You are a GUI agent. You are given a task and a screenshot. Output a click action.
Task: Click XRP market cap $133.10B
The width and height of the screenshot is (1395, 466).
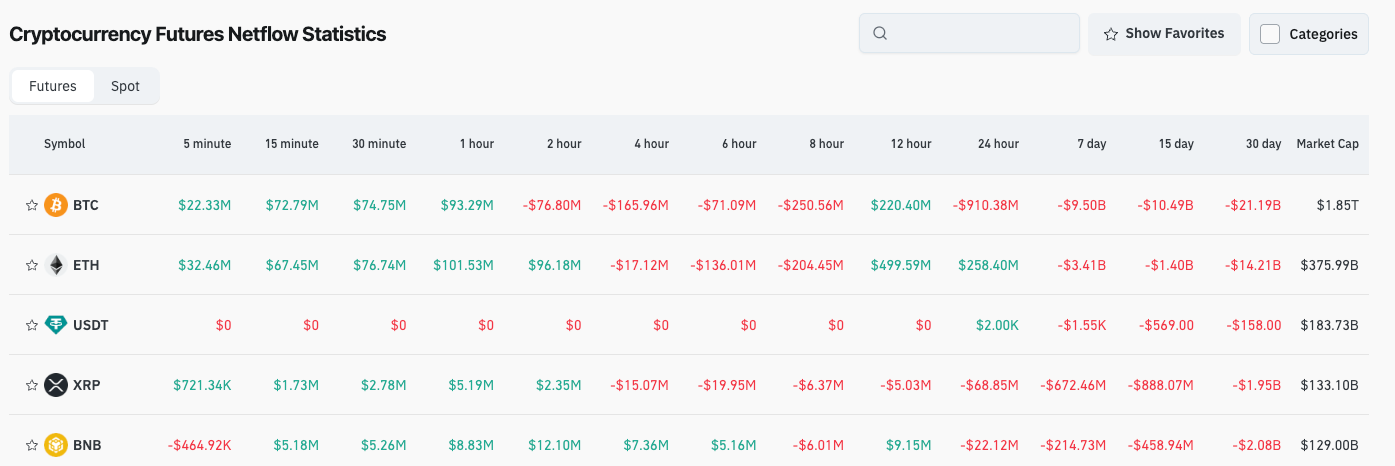tap(1330, 385)
